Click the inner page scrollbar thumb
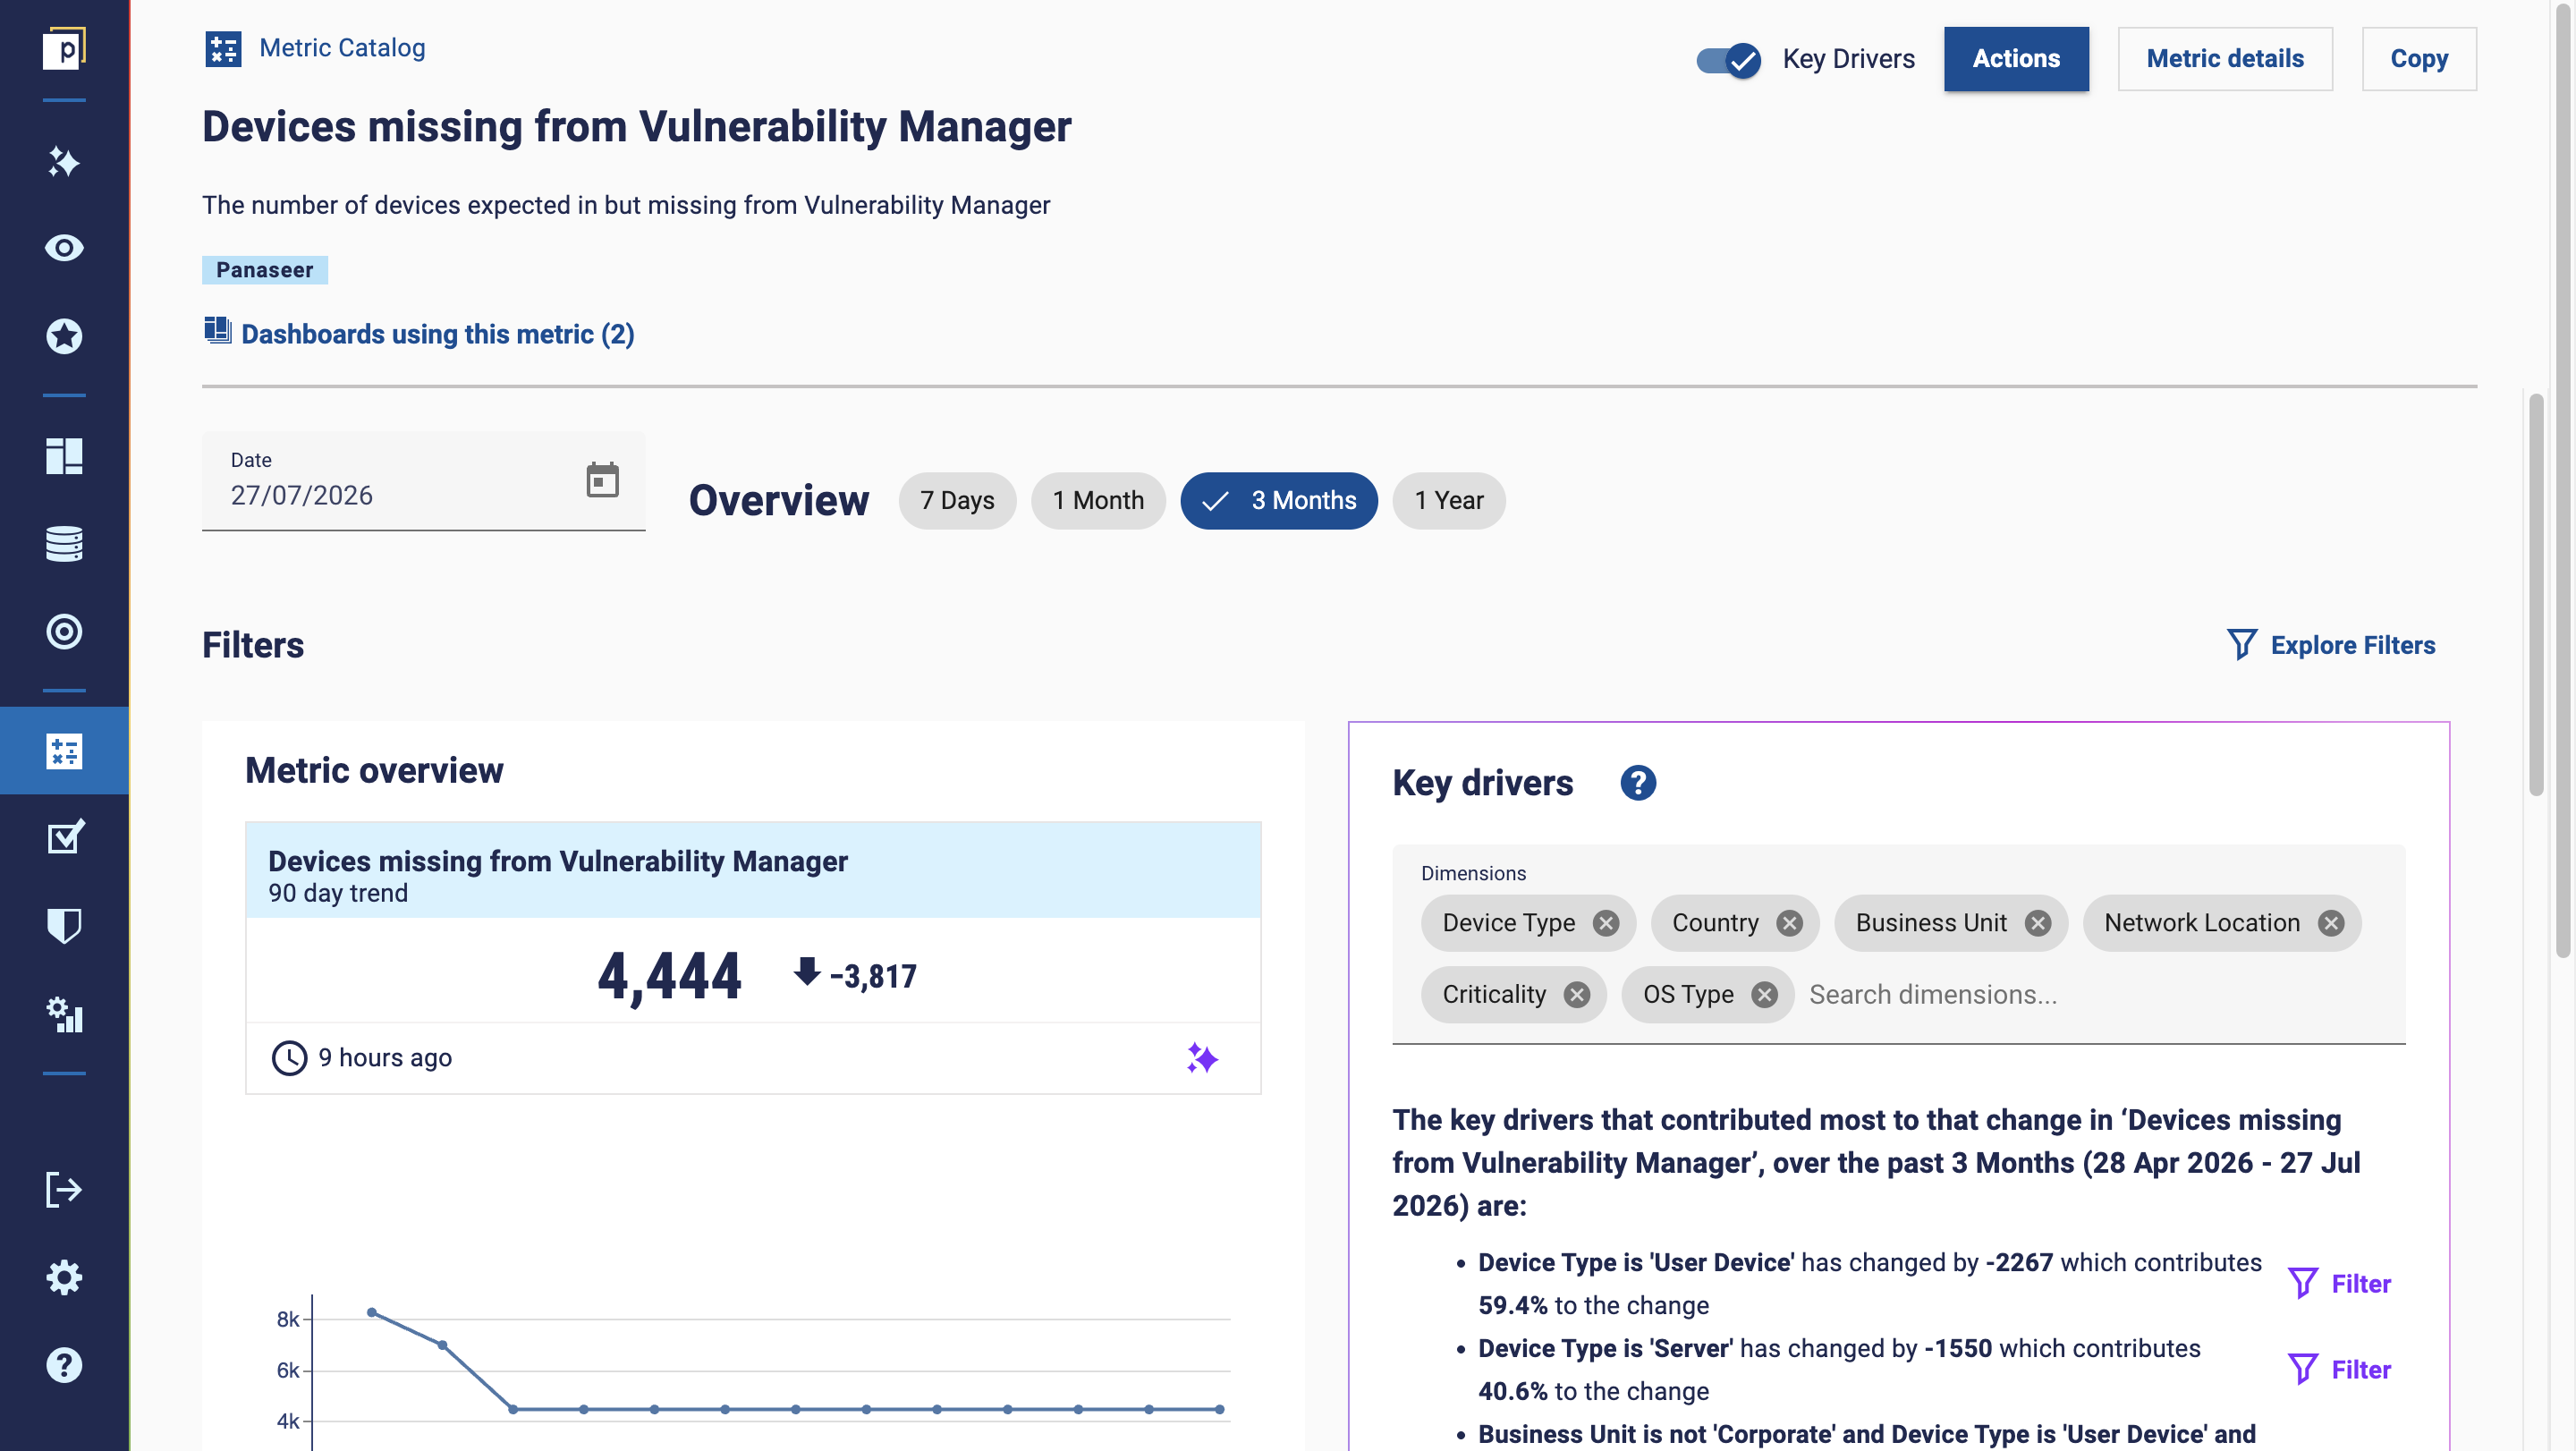The width and height of the screenshot is (2576, 1451). coord(2536,595)
